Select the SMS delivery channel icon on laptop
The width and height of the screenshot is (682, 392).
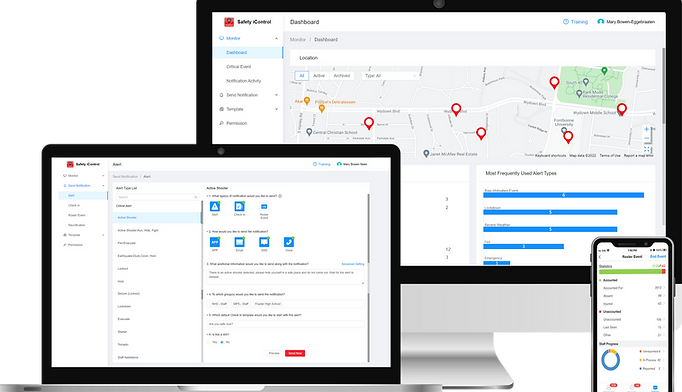point(264,242)
